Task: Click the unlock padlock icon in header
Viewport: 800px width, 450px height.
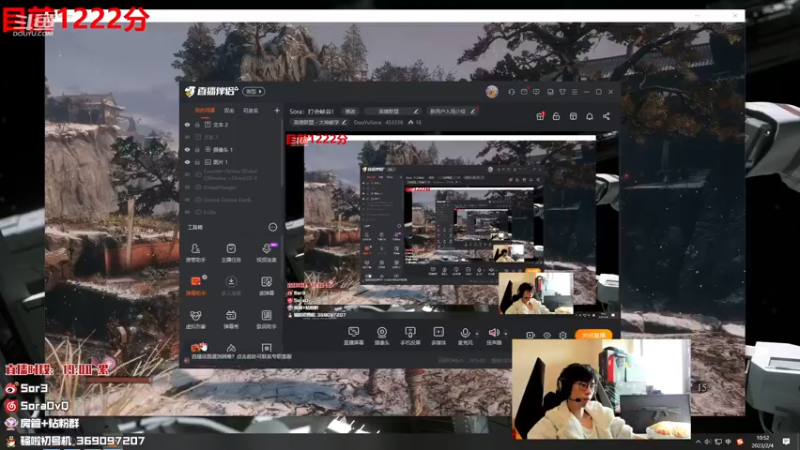Action: click(x=557, y=116)
